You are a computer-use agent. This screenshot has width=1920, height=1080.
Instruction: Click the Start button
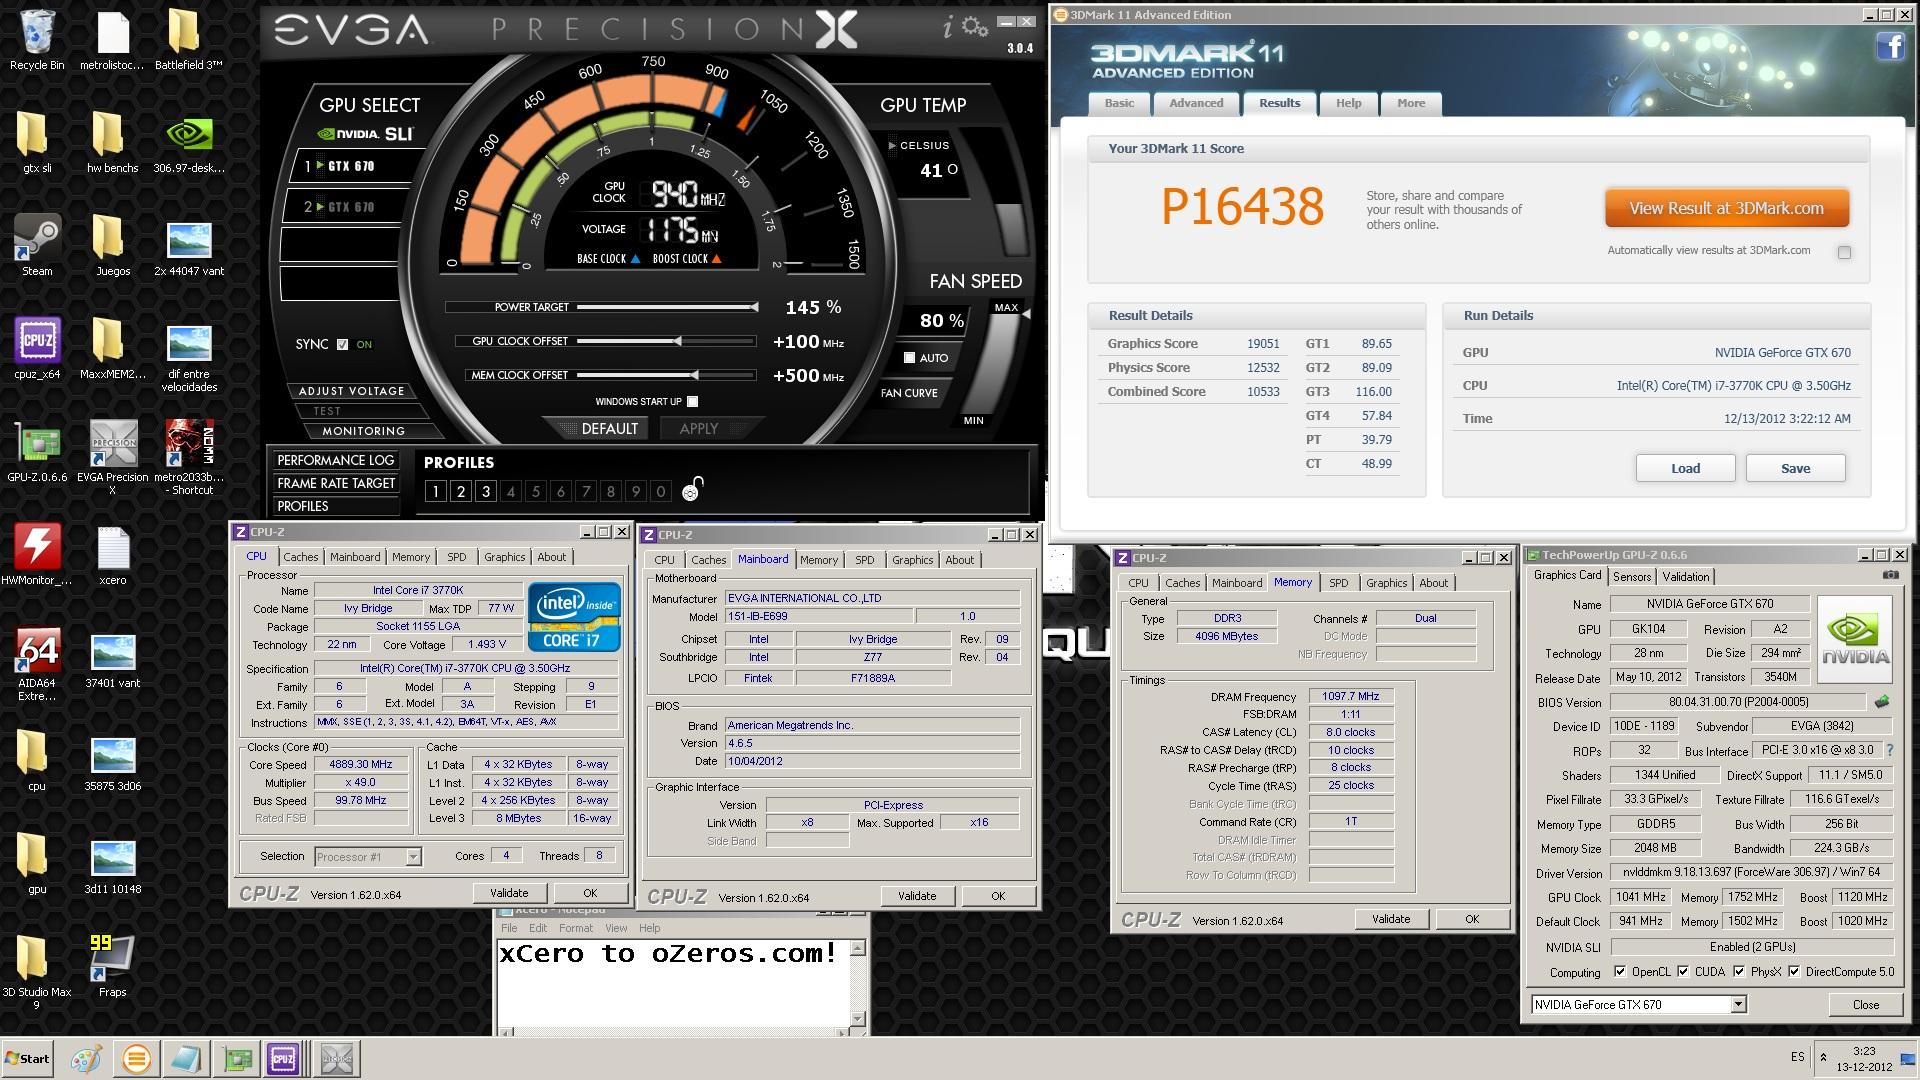(28, 1058)
